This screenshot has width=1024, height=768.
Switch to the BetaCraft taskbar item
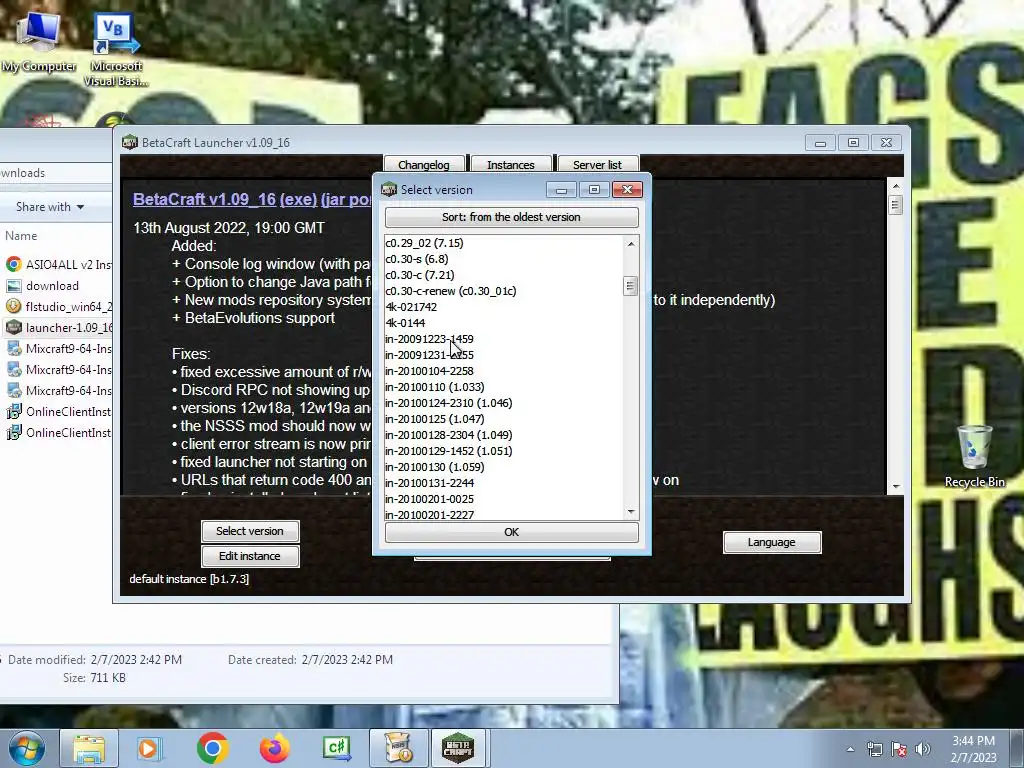pyautogui.click(x=458, y=748)
